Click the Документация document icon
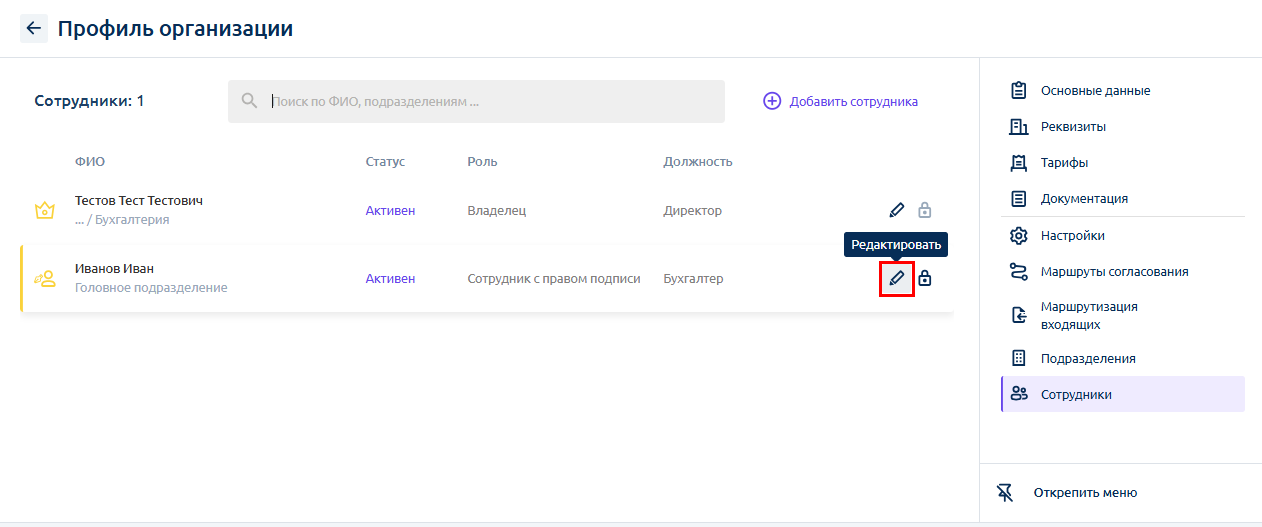The width and height of the screenshot is (1262, 527). pyautogui.click(x=1019, y=199)
